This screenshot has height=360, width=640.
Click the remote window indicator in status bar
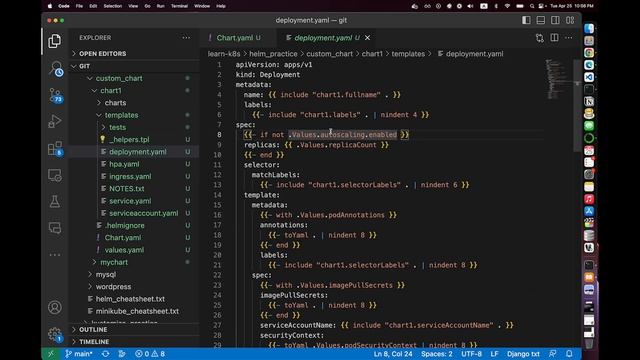point(51,354)
